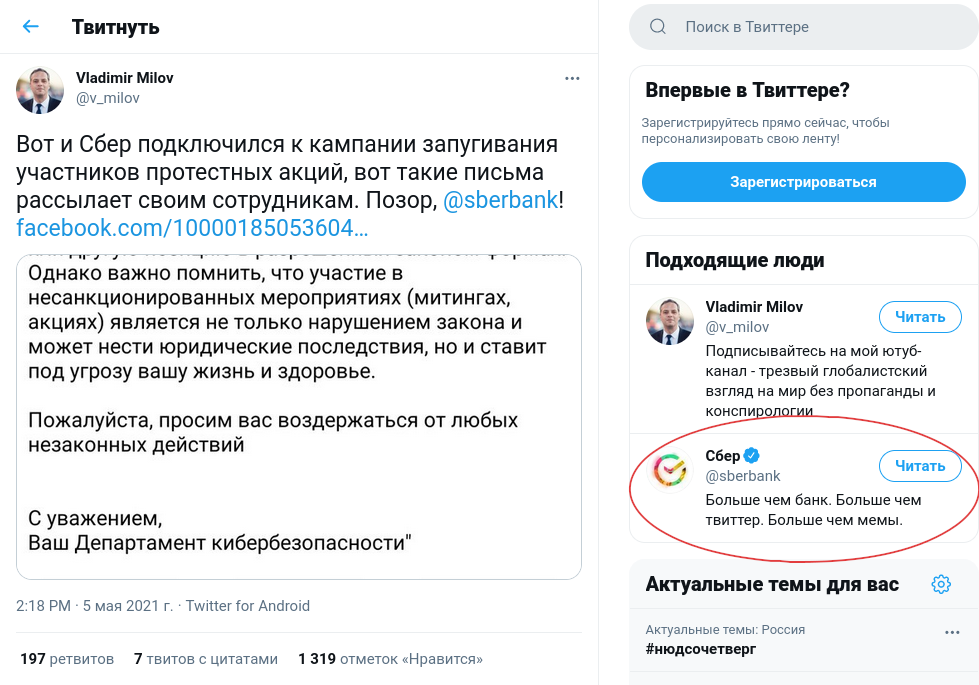Open the @sberbank mention link
The image size is (979, 685).
pyautogui.click(x=500, y=200)
